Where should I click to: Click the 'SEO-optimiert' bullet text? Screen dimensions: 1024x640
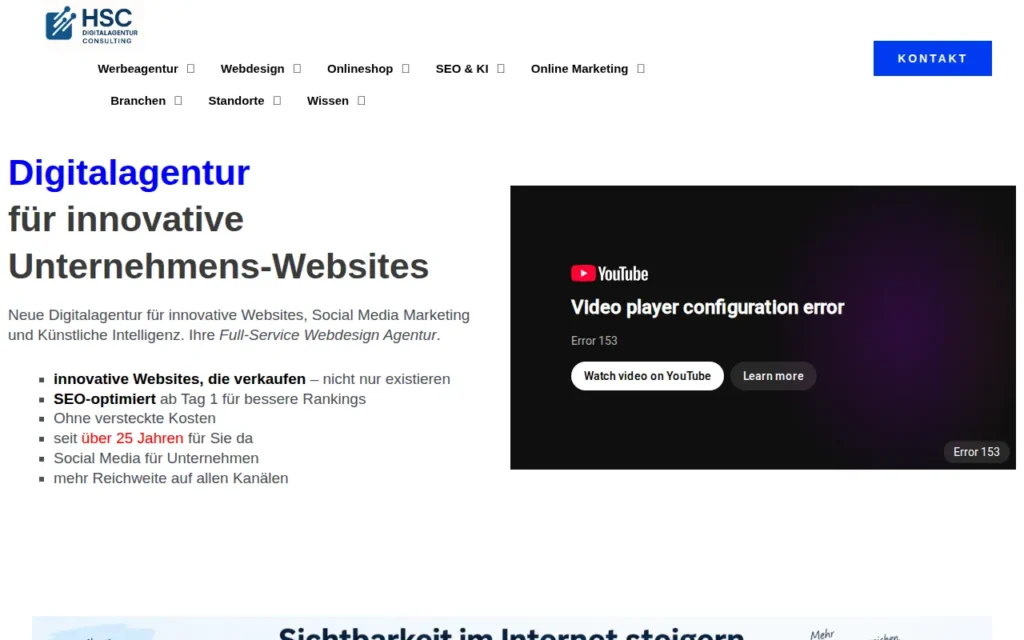104,399
